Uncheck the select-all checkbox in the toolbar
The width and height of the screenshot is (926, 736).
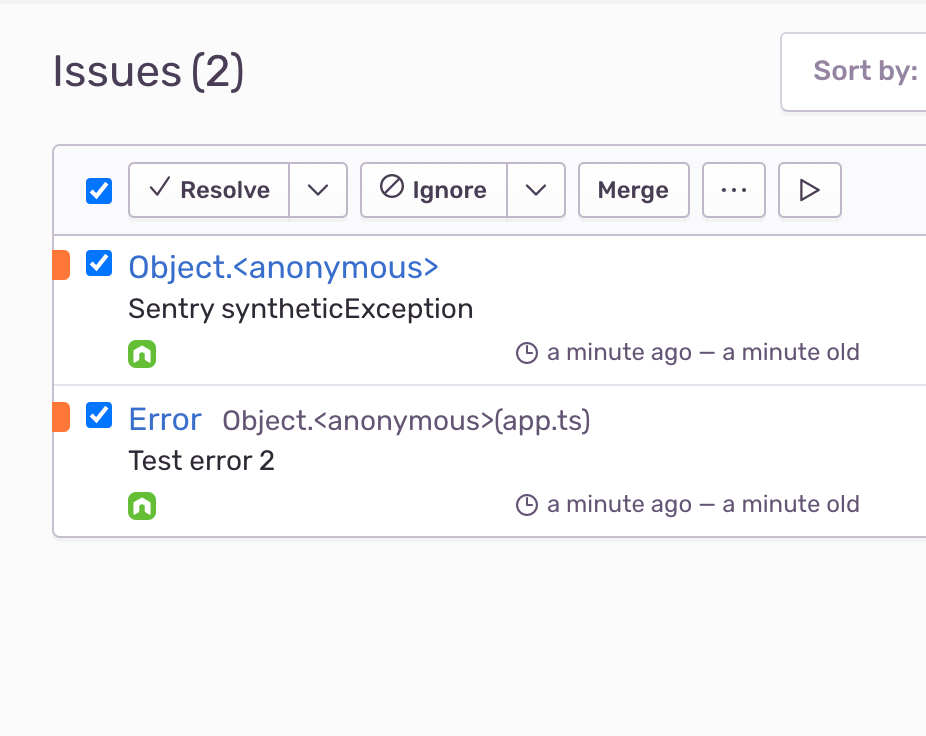click(98, 189)
